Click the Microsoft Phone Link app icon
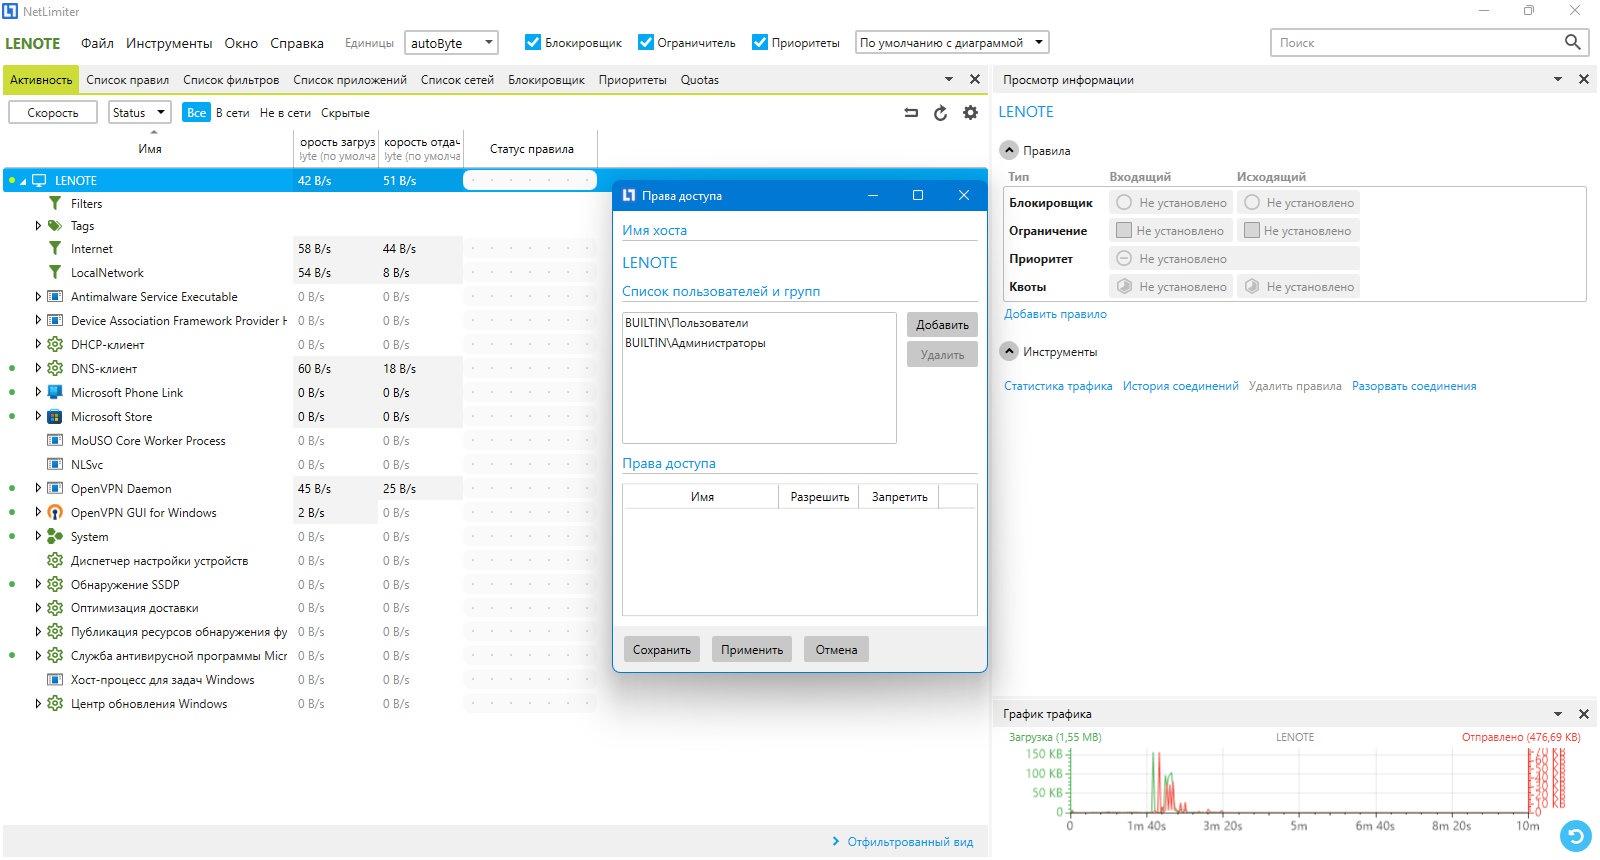Image resolution: width=1600 pixels, height=860 pixels. 55,392
